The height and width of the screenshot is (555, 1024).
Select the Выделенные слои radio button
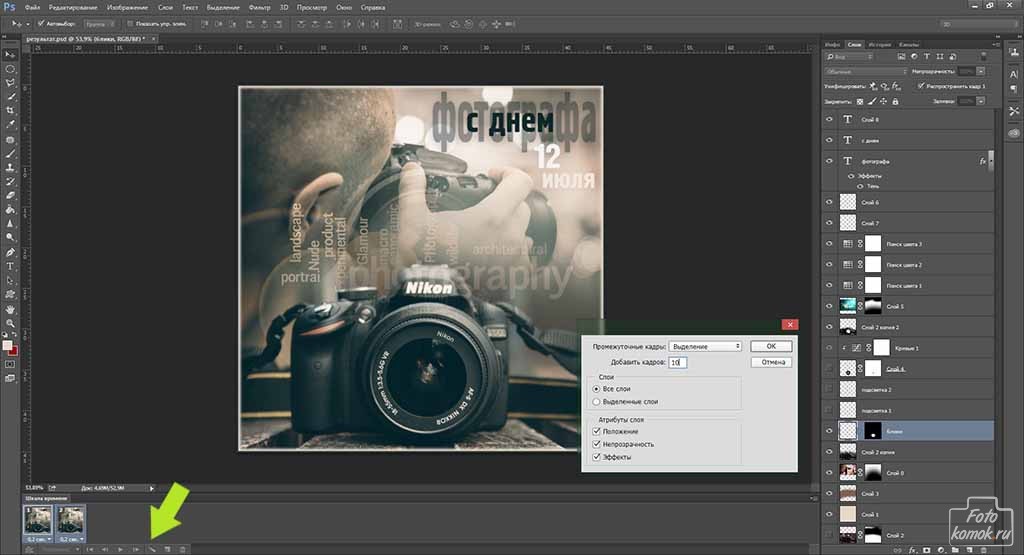coord(596,402)
